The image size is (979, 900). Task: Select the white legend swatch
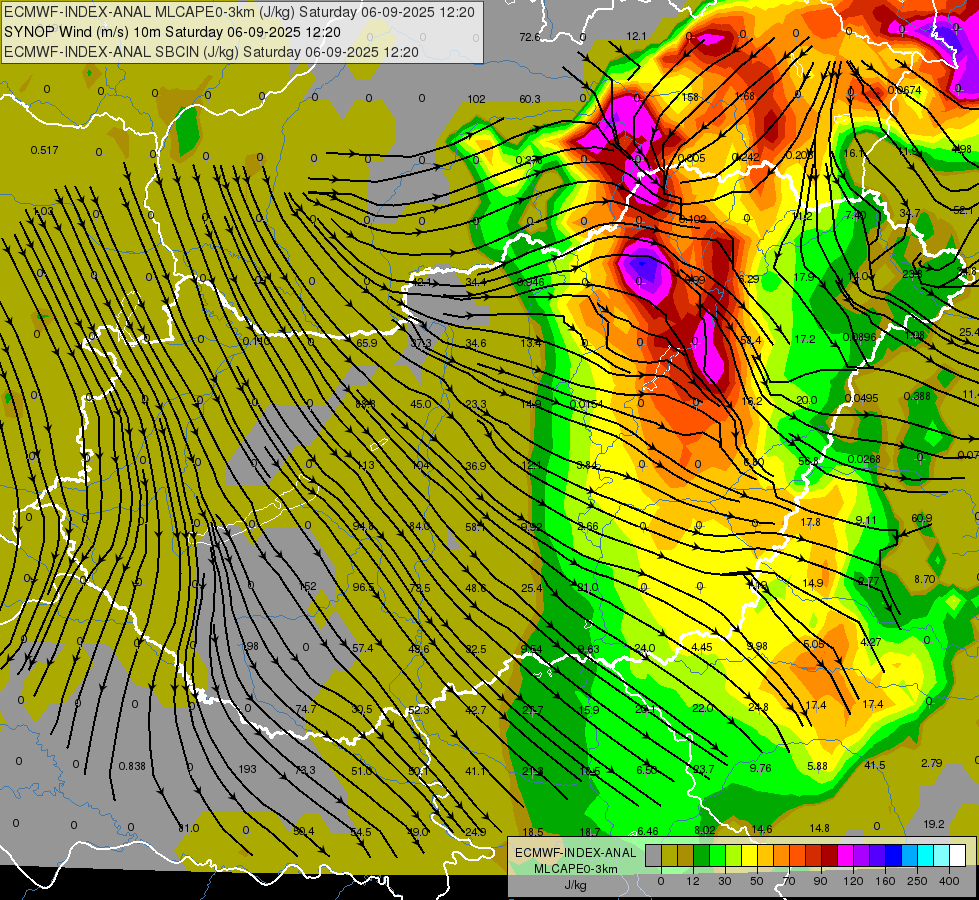(x=958, y=856)
